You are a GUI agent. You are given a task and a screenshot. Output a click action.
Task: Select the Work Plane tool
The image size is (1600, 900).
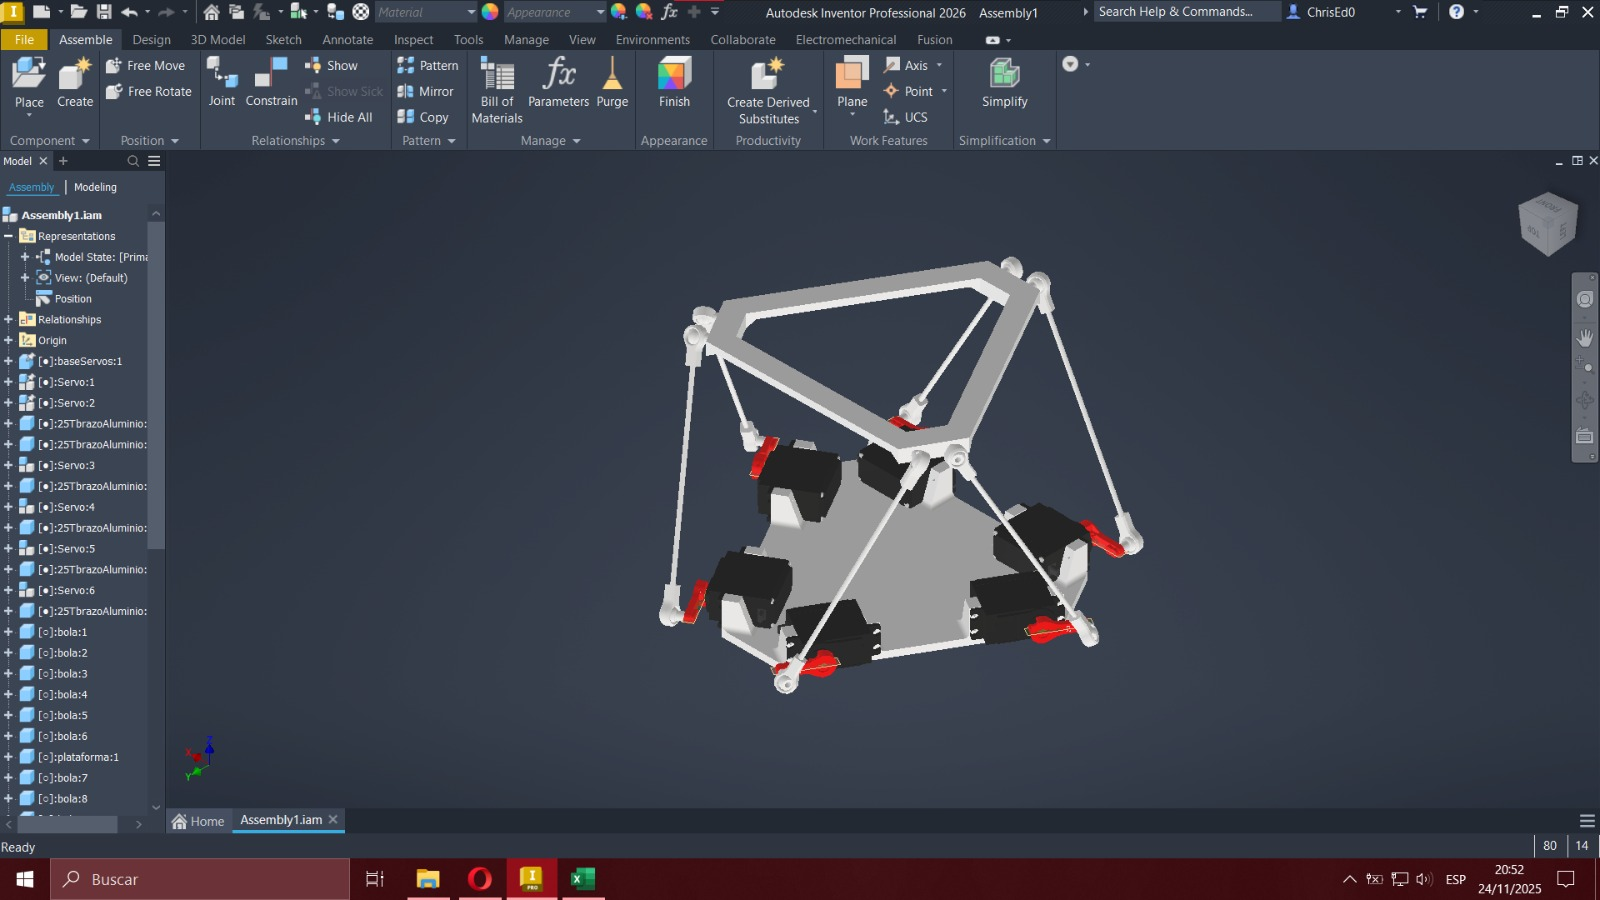click(852, 74)
